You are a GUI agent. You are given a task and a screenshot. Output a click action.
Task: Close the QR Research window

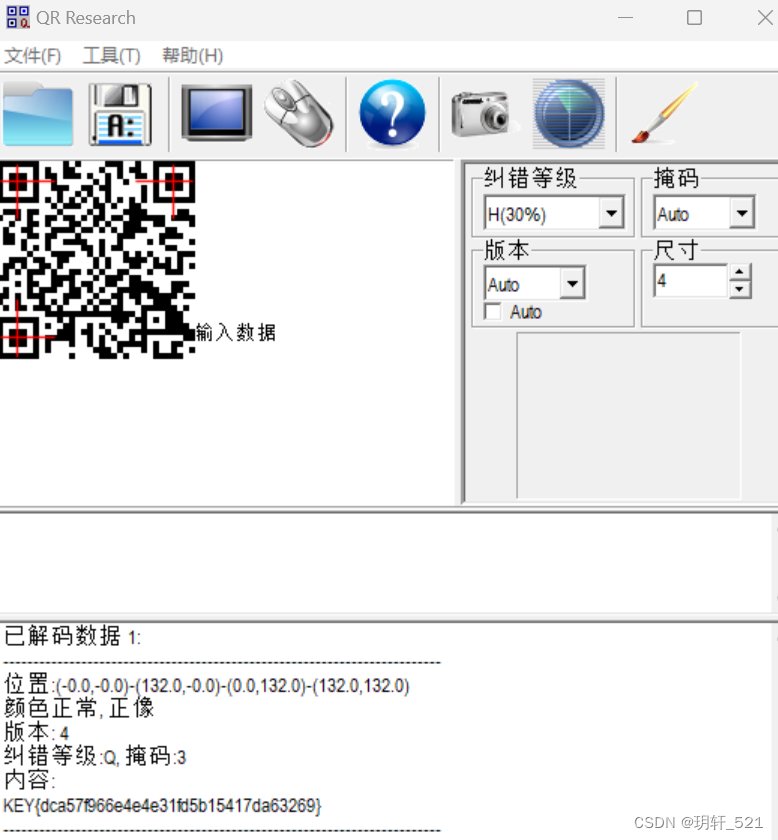point(765,18)
